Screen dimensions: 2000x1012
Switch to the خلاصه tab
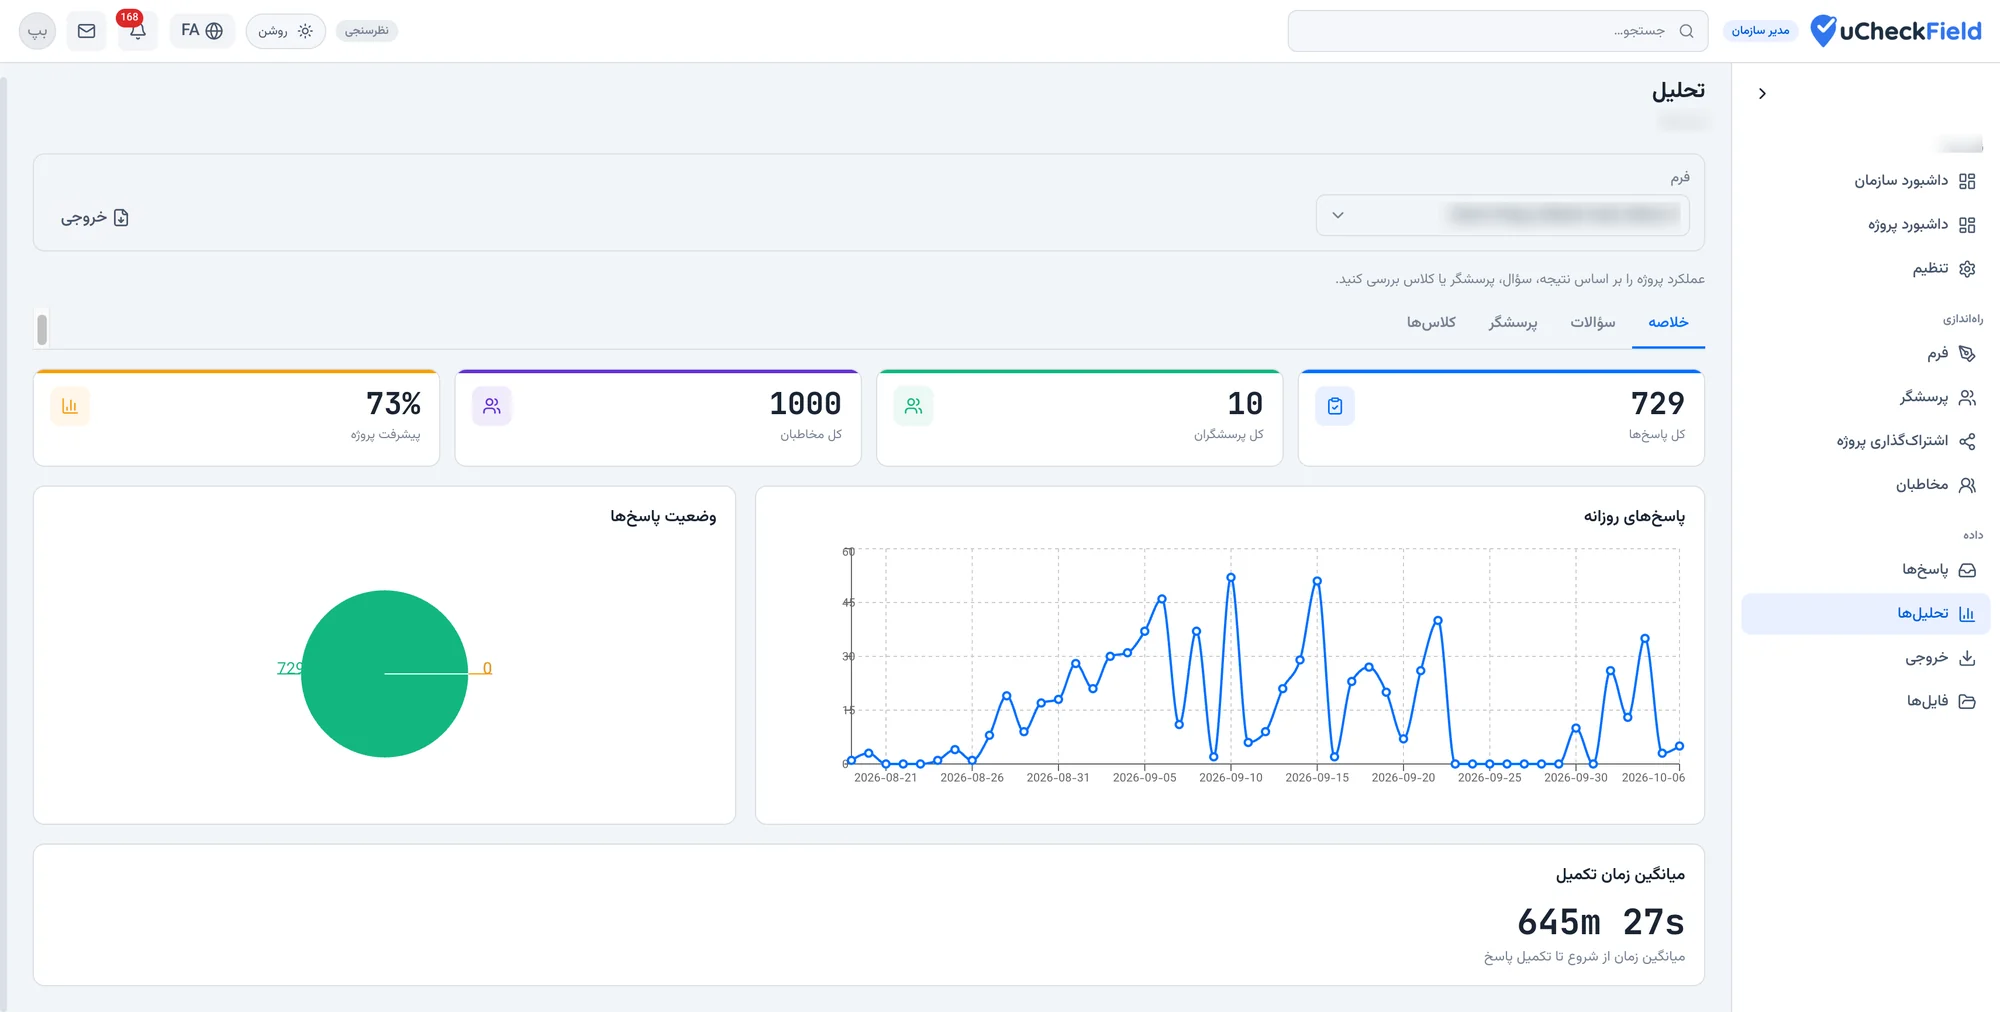(1668, 322)
